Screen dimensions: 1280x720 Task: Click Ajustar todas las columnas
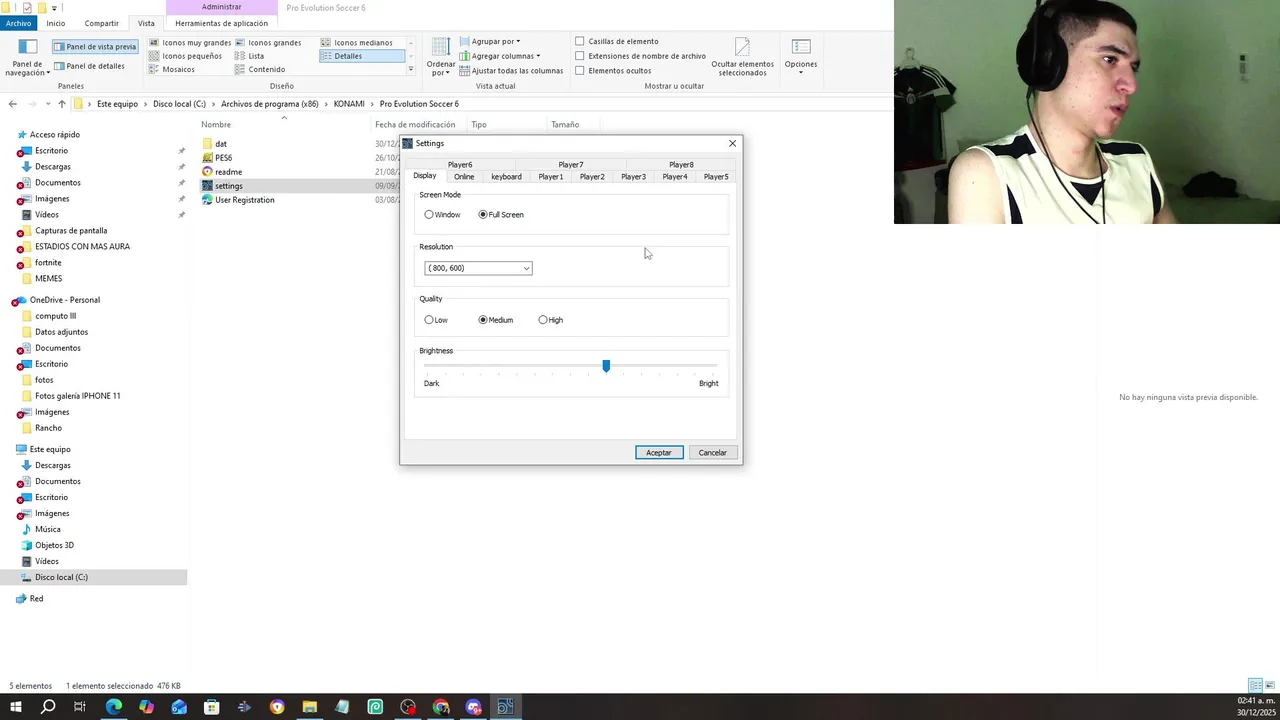point(511,71)
